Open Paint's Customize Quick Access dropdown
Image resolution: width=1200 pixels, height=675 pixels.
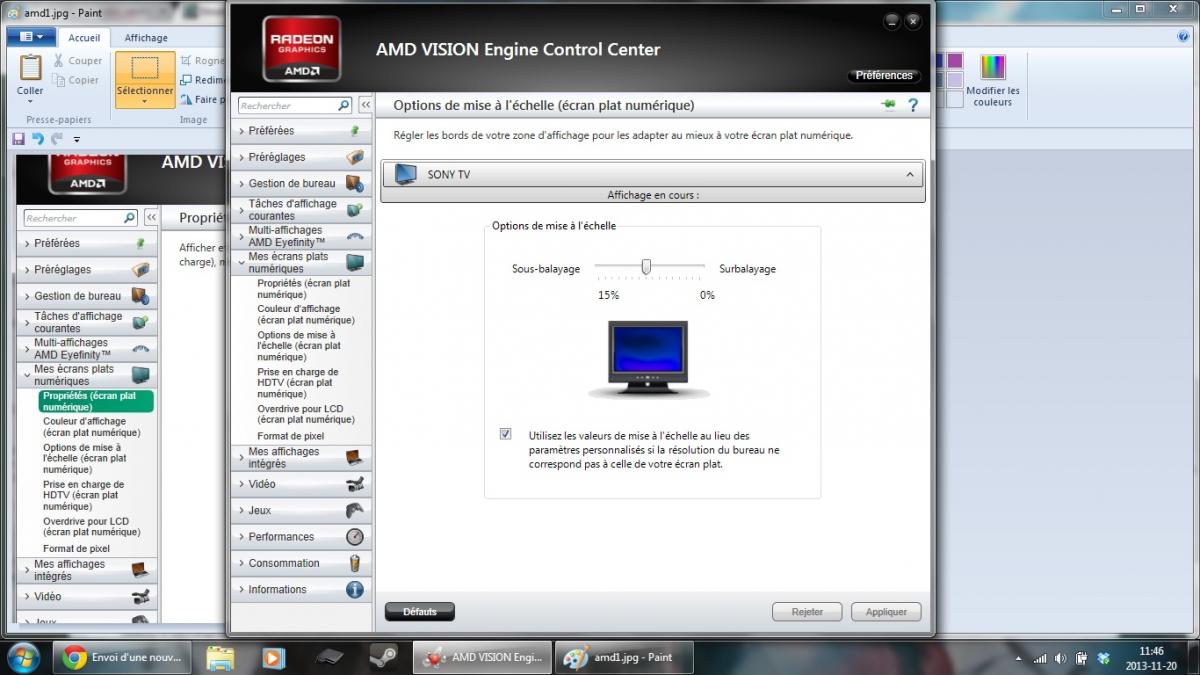(x=77, y=139)
